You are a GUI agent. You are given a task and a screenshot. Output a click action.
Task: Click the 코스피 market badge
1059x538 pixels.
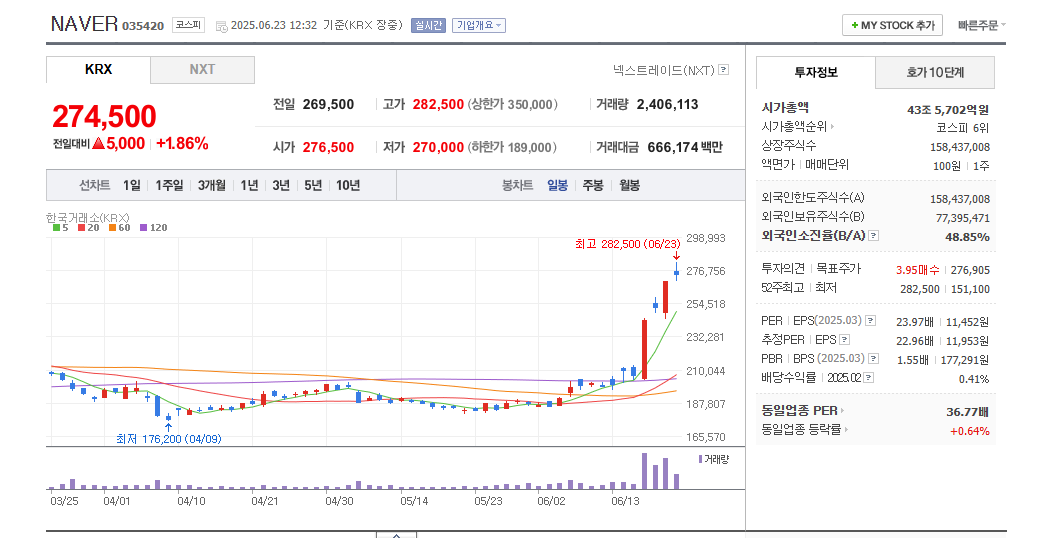(188, 25)
